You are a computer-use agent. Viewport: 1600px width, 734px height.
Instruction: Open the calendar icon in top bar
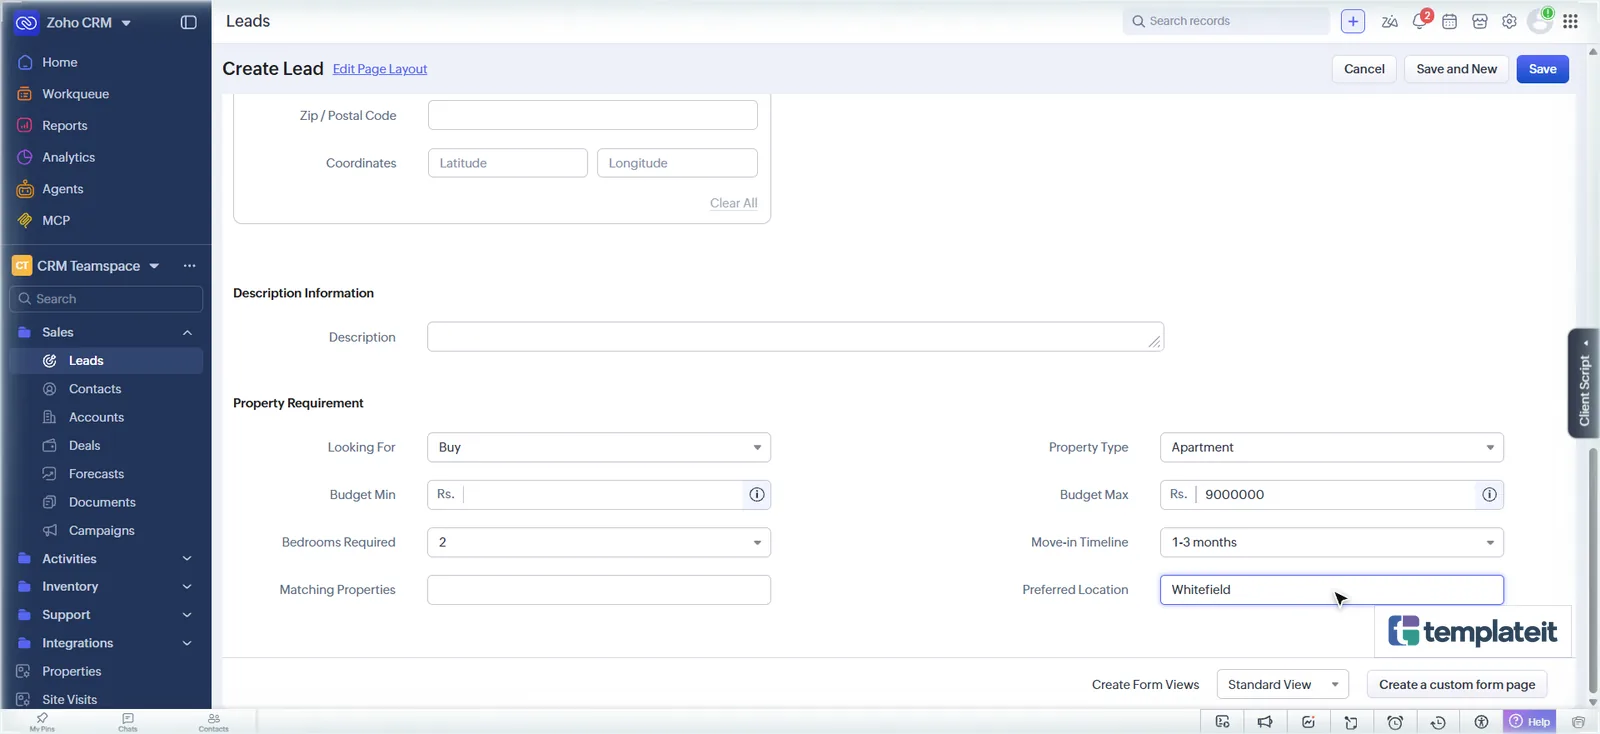point(1449,21)
